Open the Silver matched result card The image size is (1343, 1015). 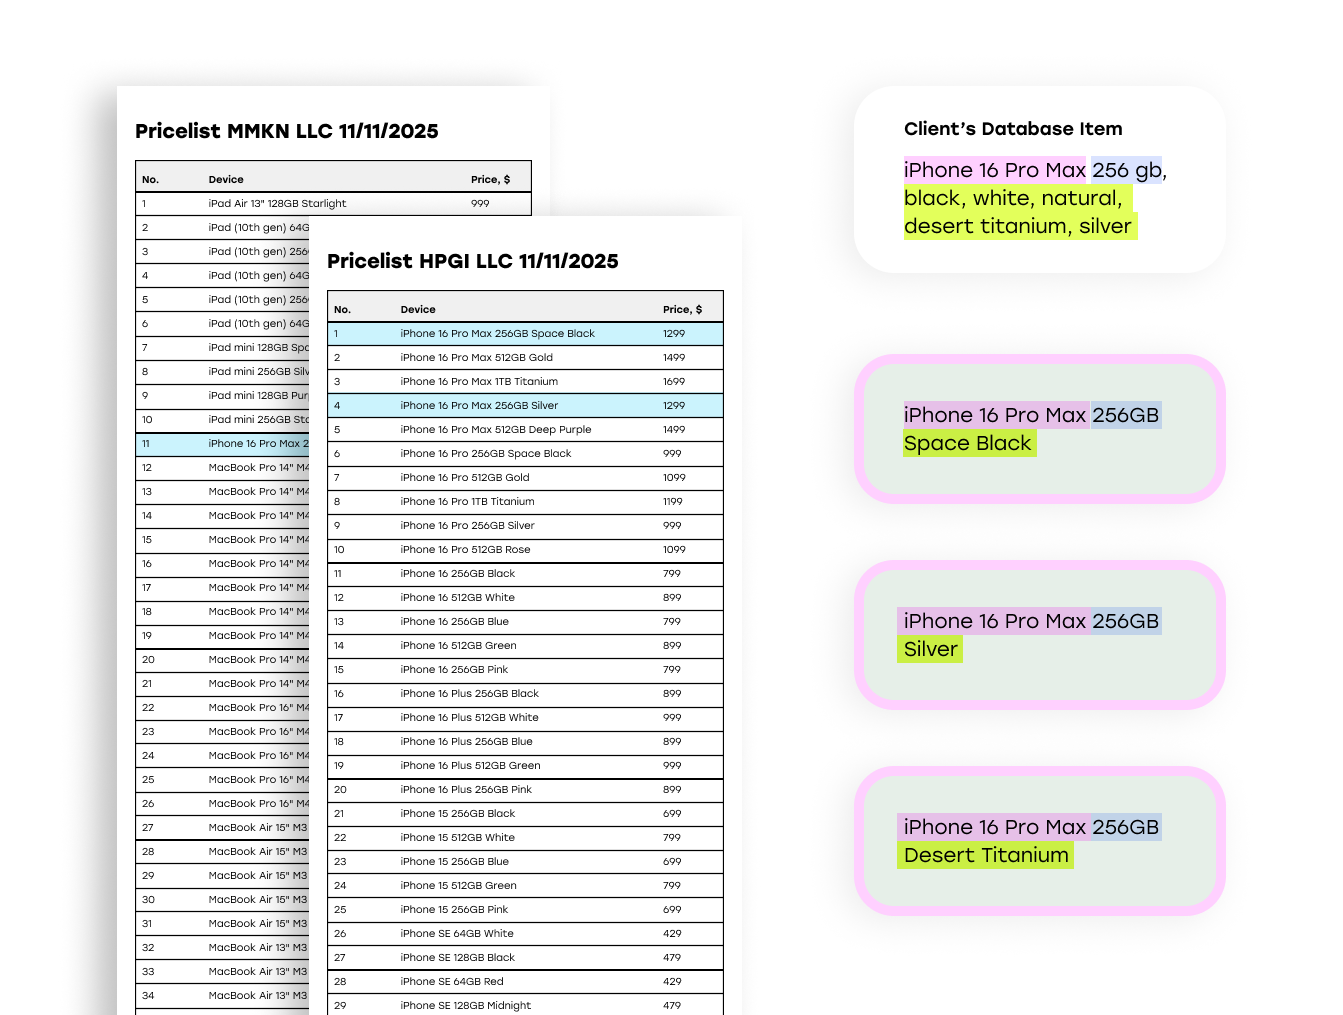[1039, 635]
